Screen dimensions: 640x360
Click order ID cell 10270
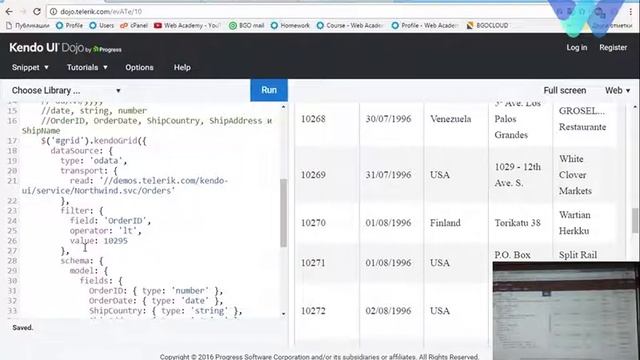[313, 223]
